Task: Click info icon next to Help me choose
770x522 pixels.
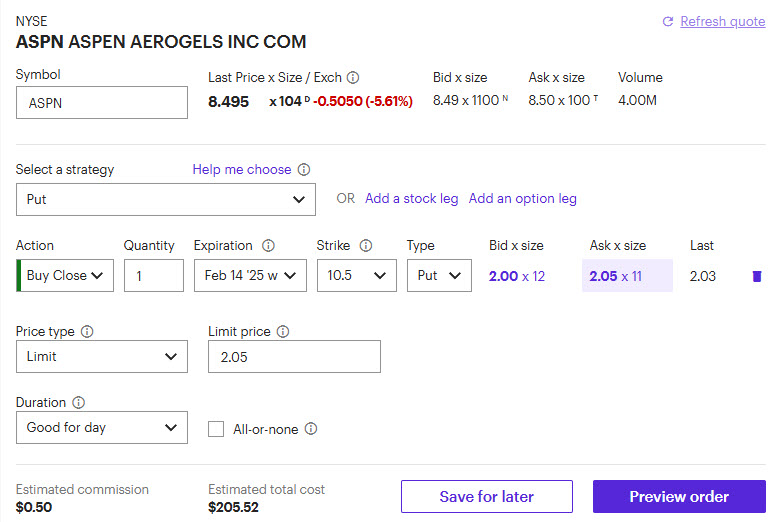Action: 304,170
